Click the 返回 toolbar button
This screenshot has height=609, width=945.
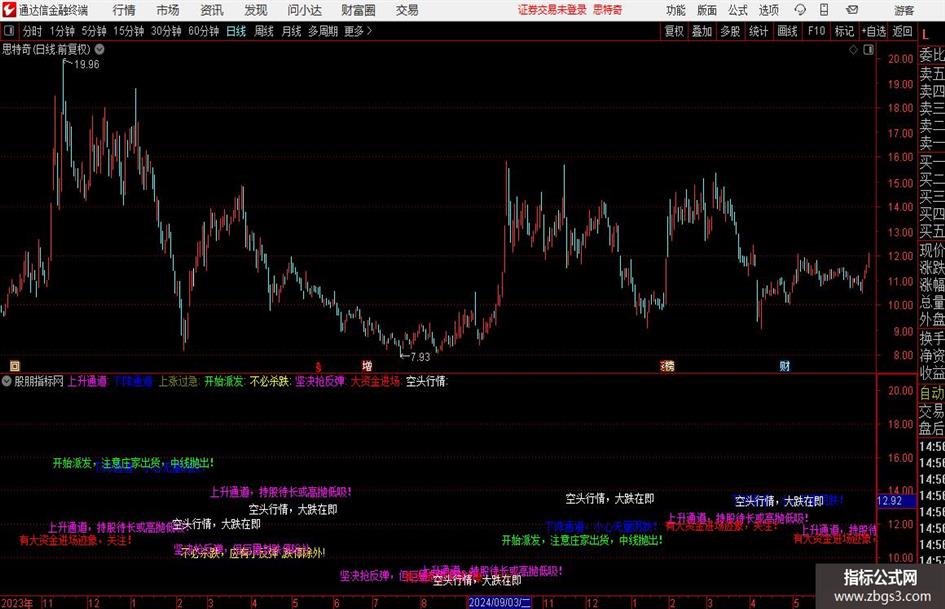(x=902, y=31)
